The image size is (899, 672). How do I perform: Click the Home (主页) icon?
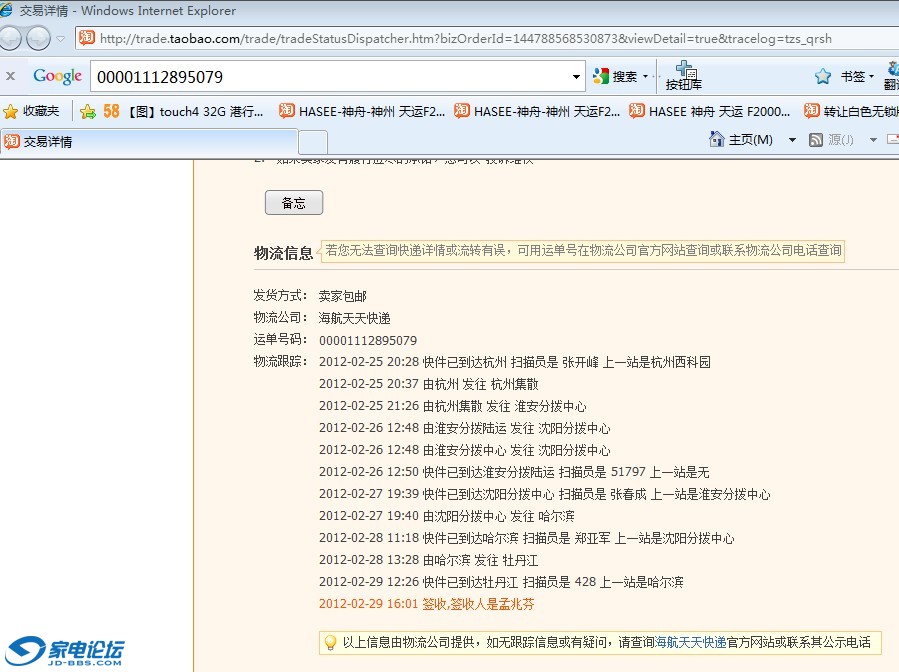pyautogui.click(x=716, y=140)
